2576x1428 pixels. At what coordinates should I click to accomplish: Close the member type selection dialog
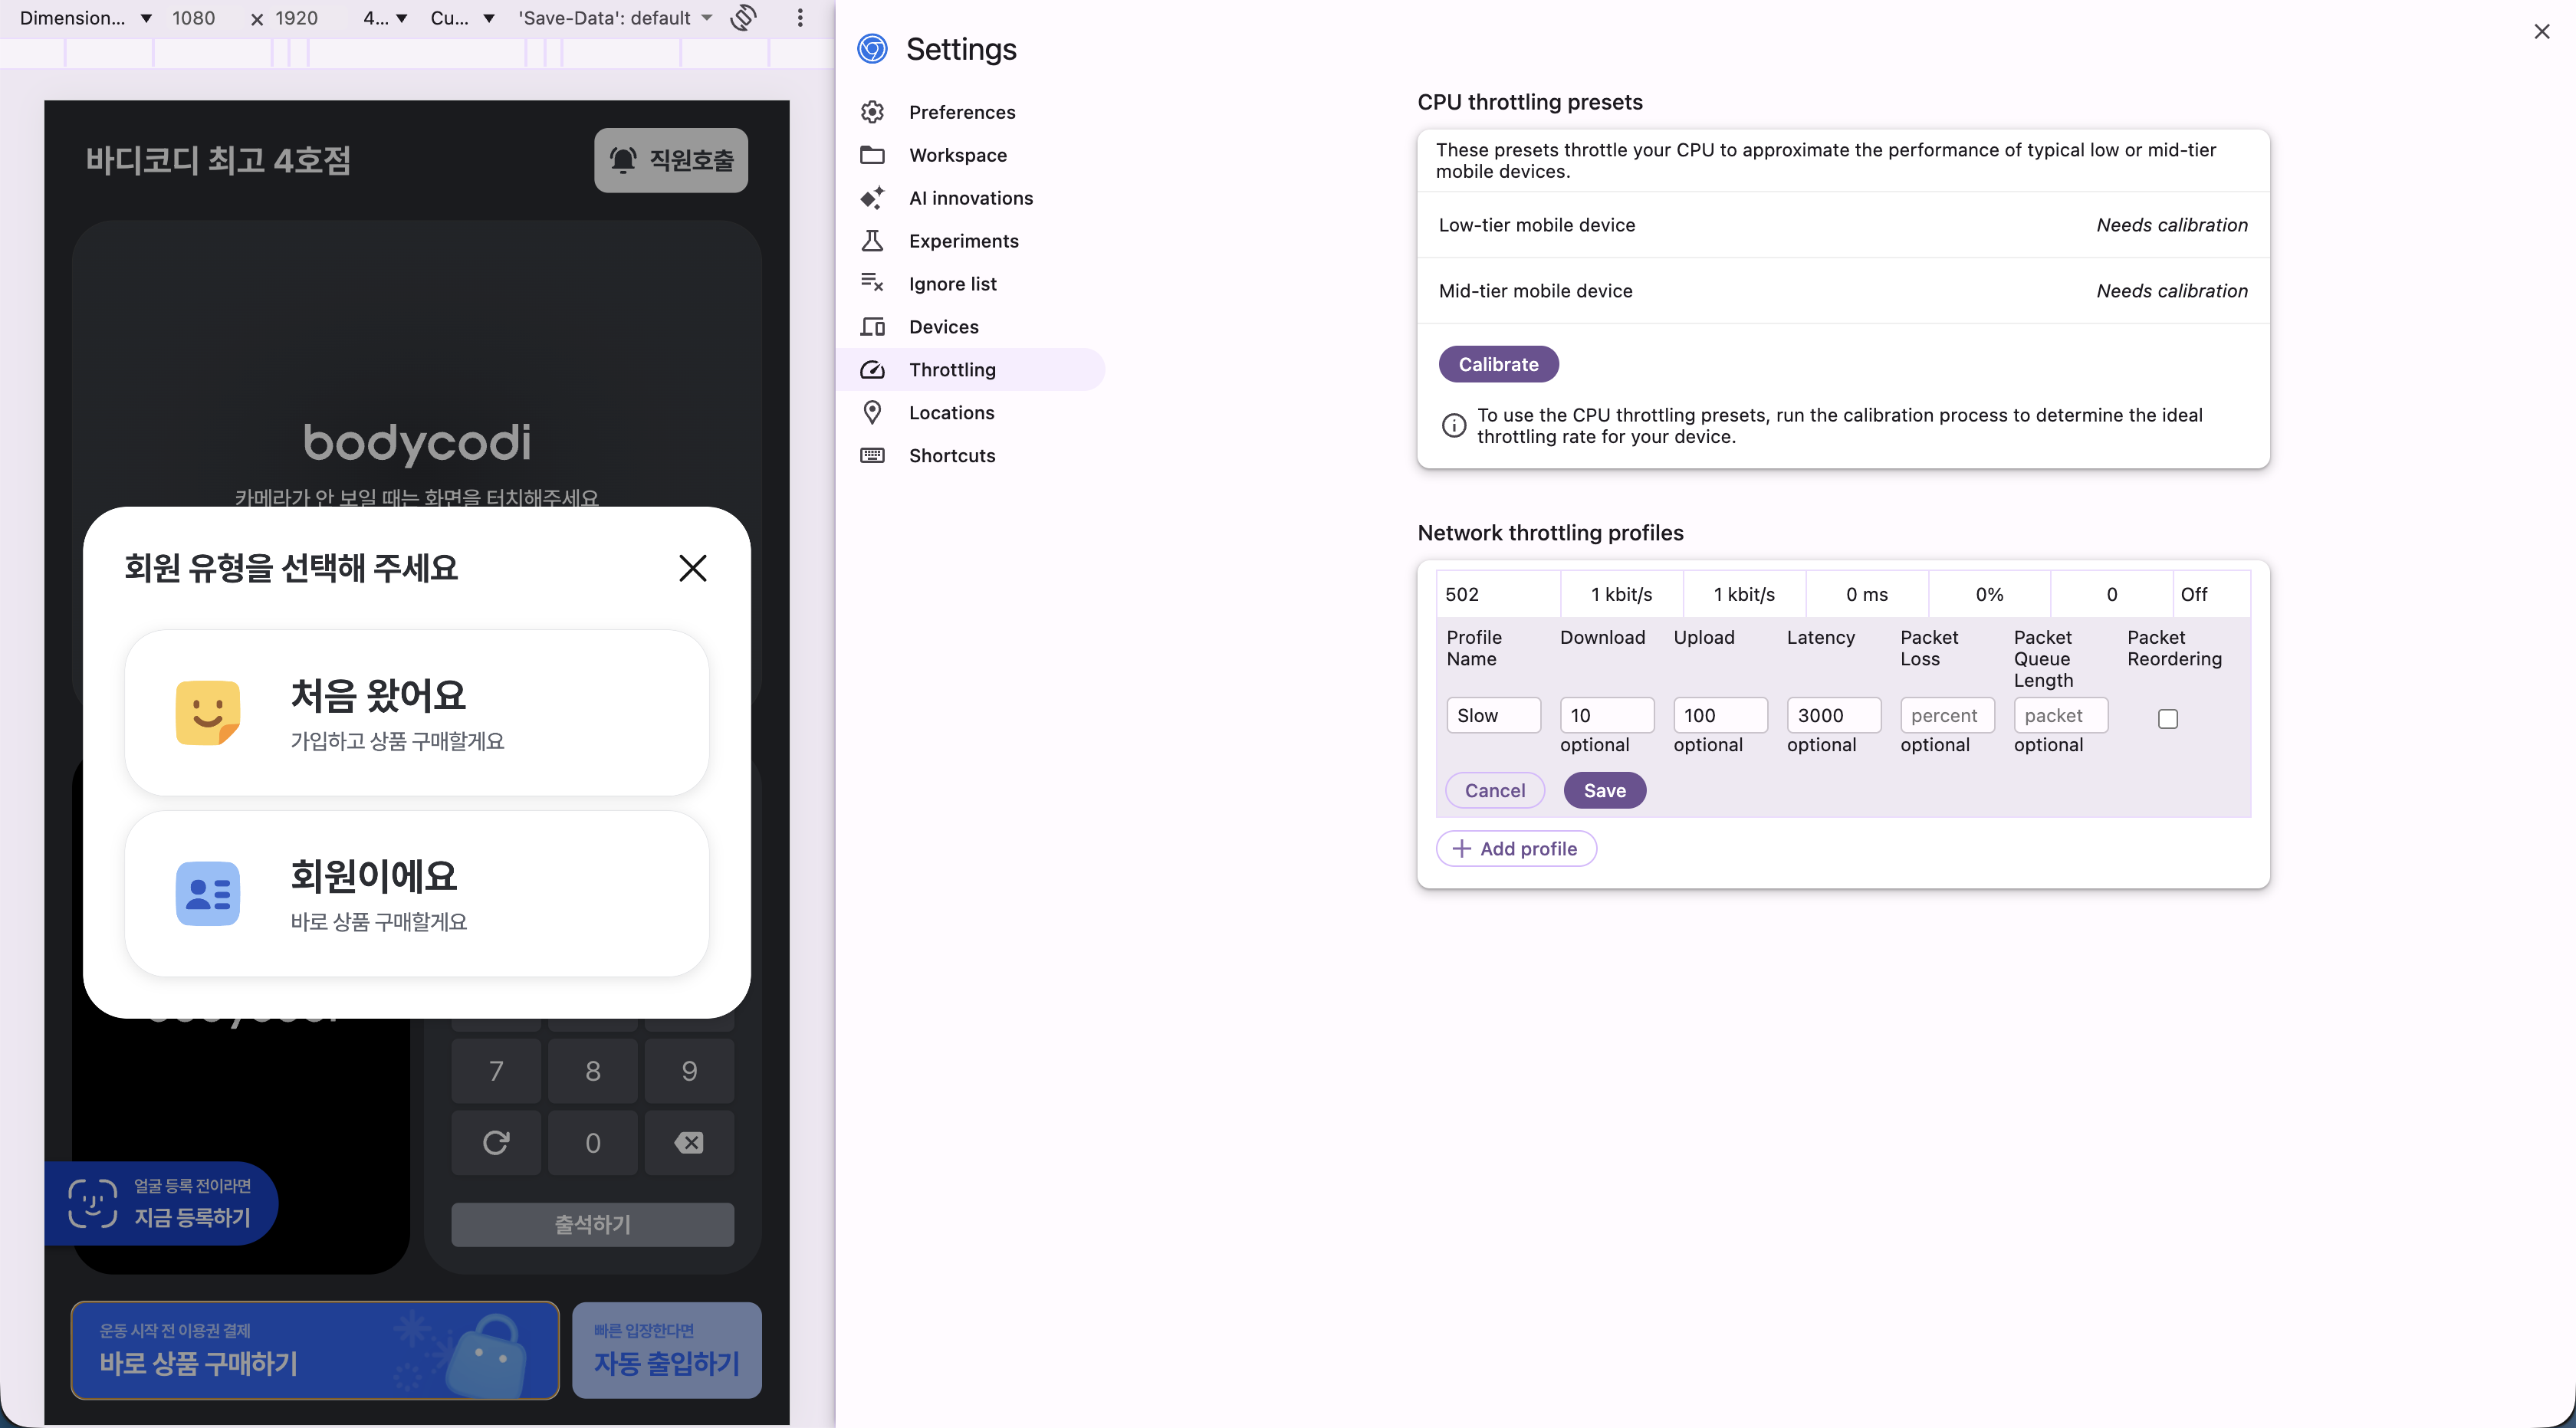[x=692, y=568]
